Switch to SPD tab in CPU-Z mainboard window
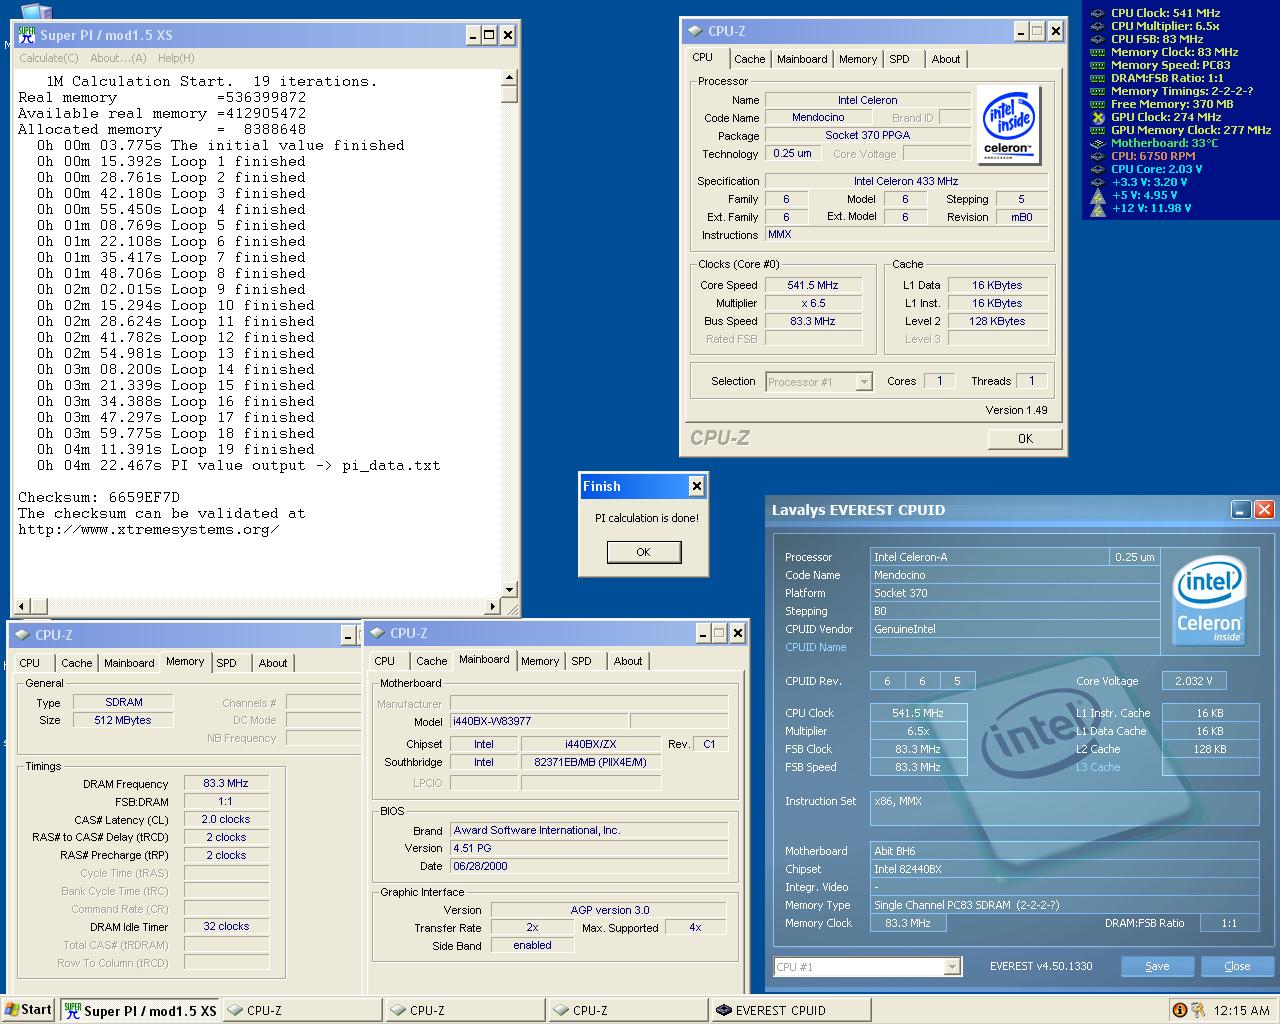The image size is (1280, 1024). pos(581,661)
